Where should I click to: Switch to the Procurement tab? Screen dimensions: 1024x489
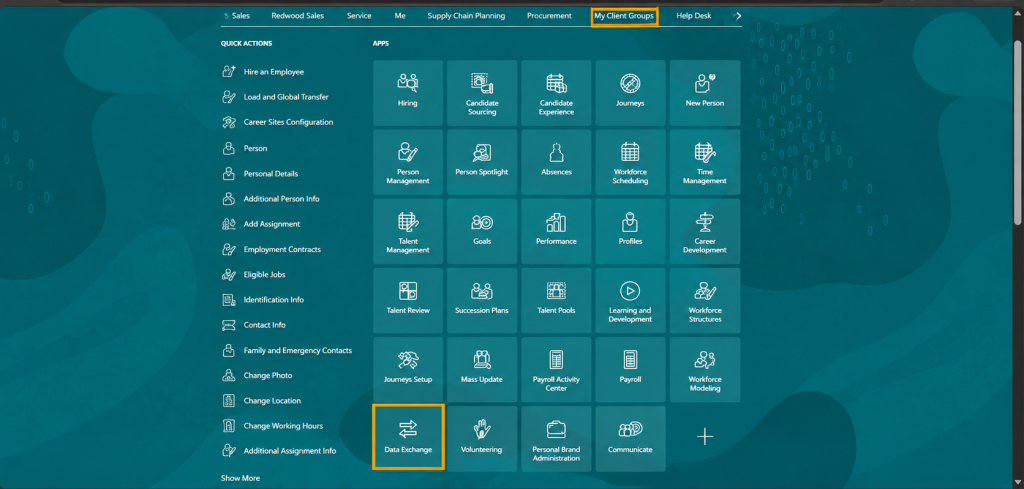tap(549, 16)
